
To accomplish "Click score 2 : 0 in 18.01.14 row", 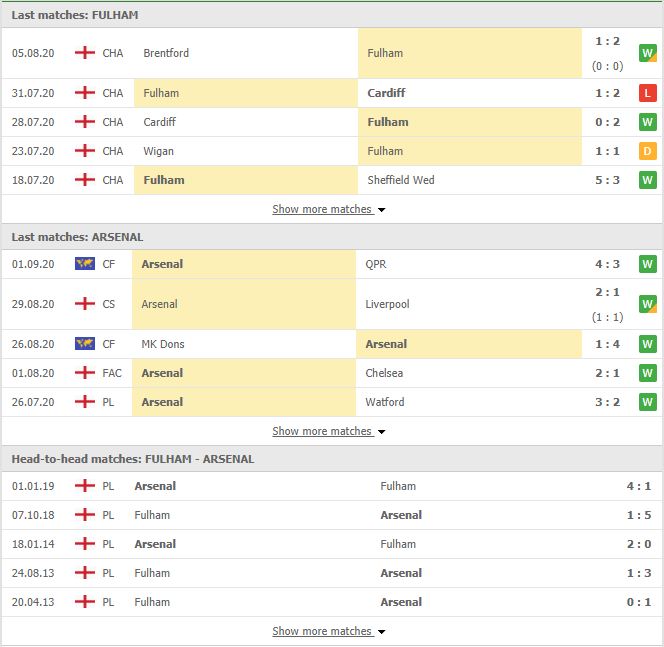I will click(x=639, y=544).
